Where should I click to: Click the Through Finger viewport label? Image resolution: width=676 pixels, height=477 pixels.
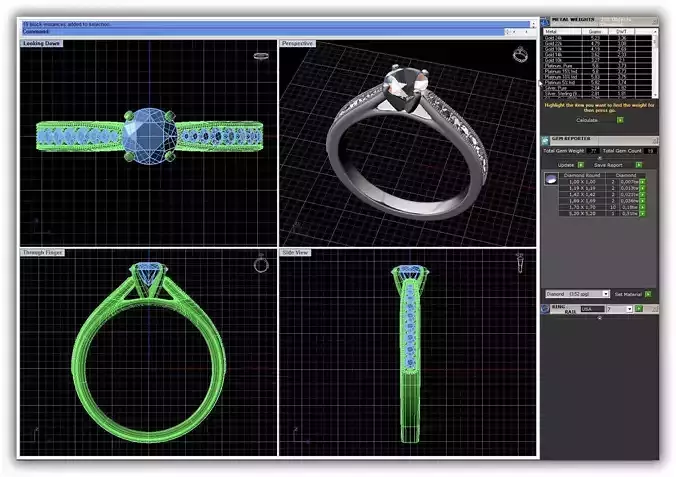43,252
